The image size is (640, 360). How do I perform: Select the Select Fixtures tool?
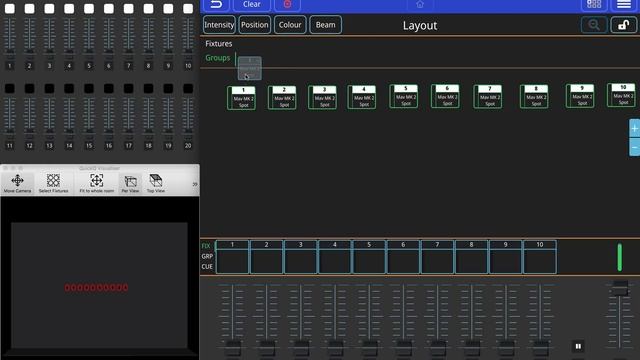[x=53, y=183]
